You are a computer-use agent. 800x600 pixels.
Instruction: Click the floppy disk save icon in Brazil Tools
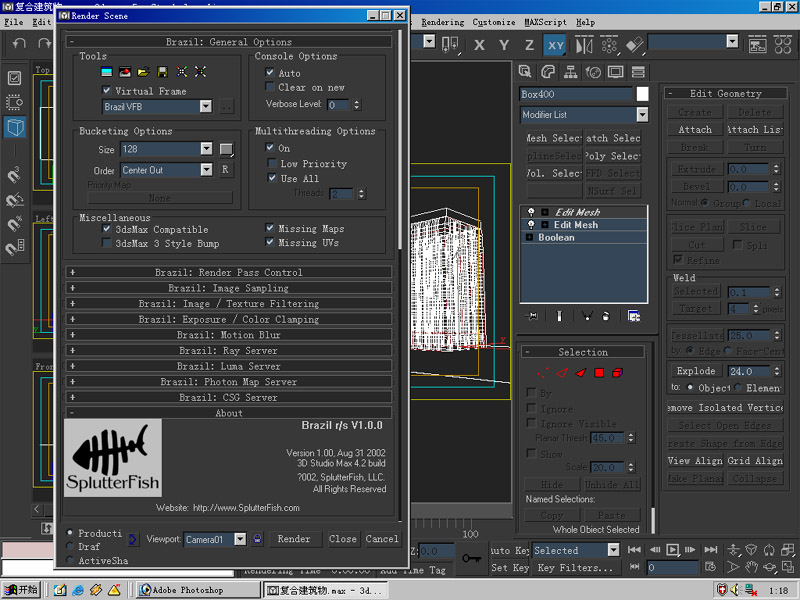162,72
